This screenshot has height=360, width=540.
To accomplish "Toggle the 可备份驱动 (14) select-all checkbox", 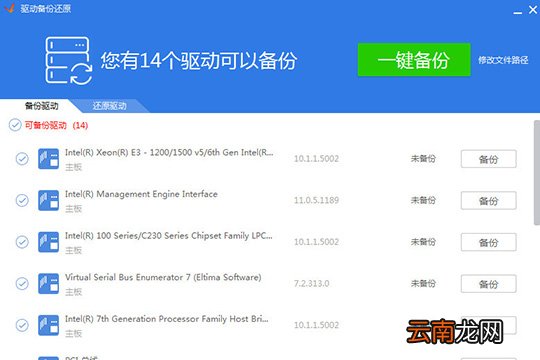I will tap(15, 125).
